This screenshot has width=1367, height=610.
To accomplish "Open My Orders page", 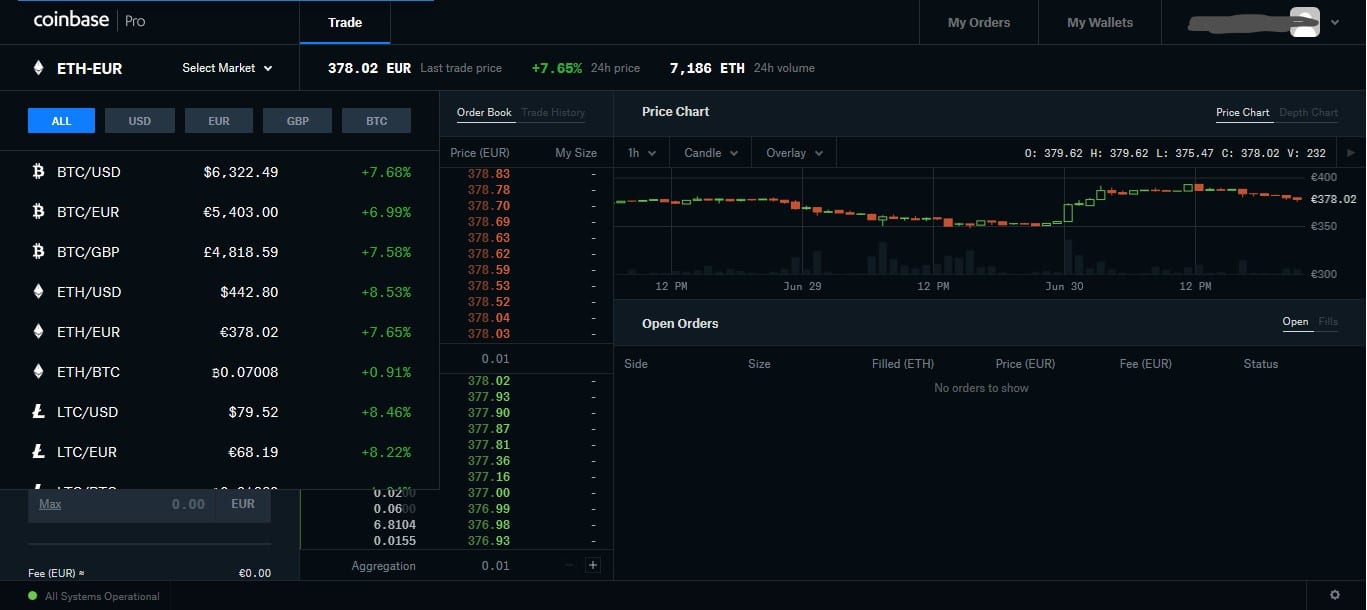I will (978, 22).
